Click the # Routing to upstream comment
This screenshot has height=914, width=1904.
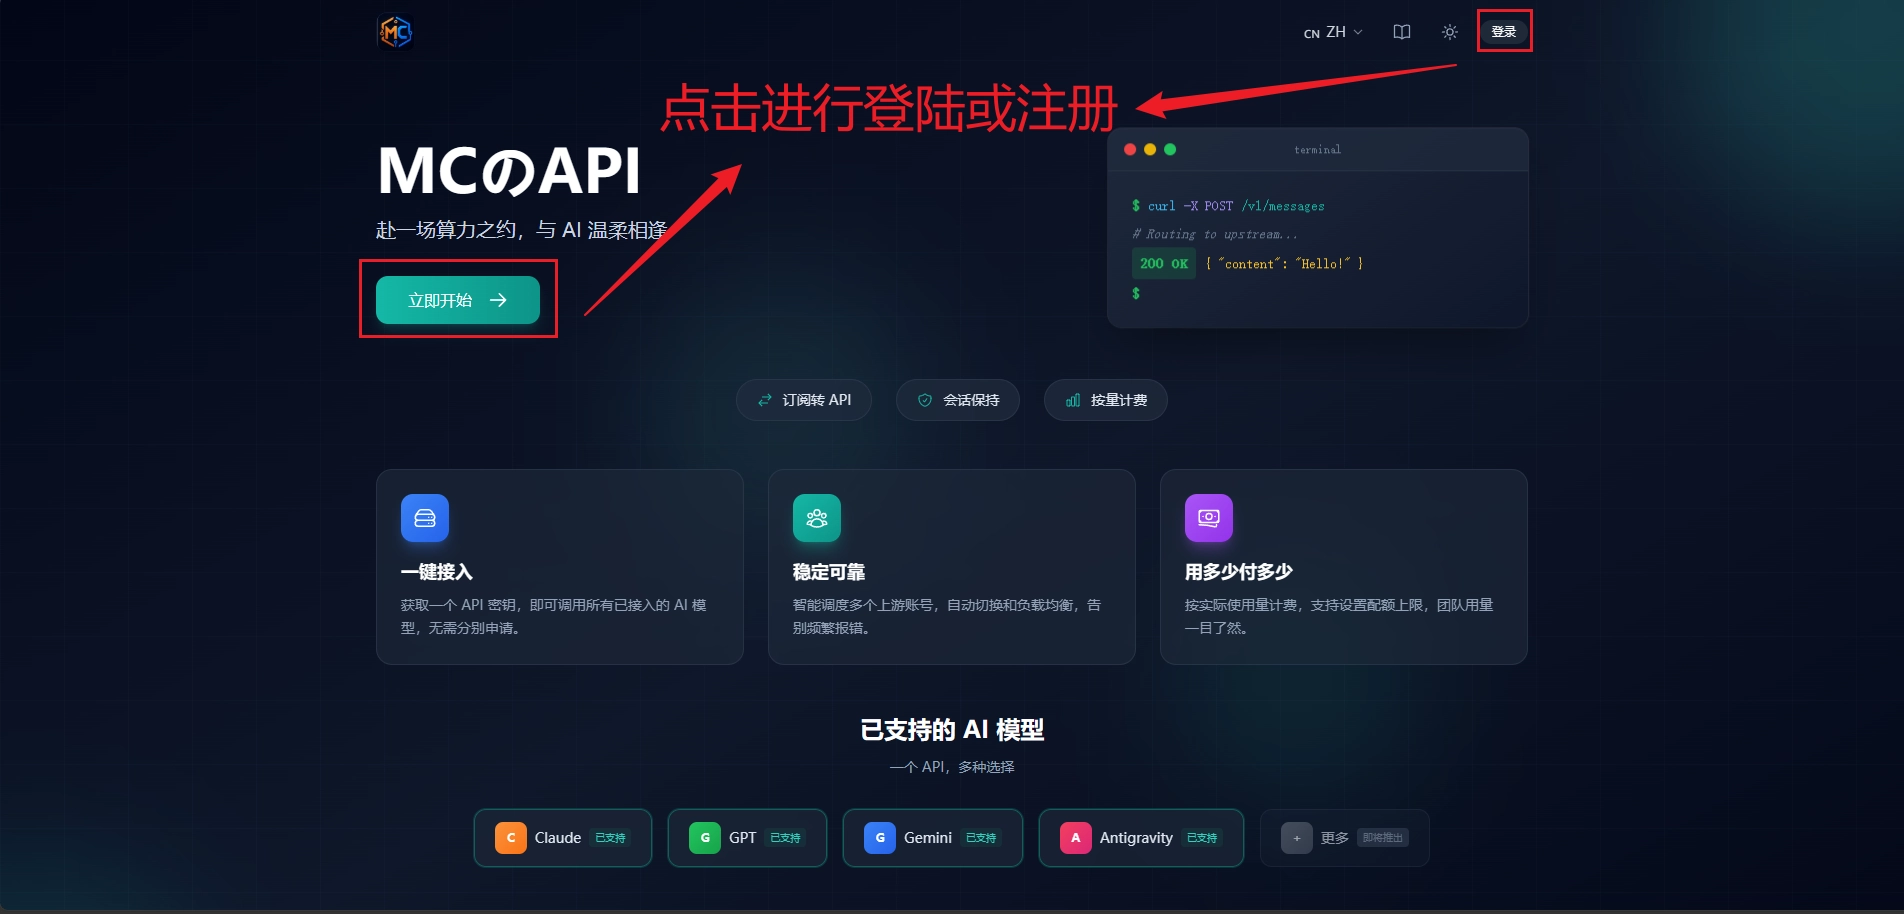(1215, 234)
